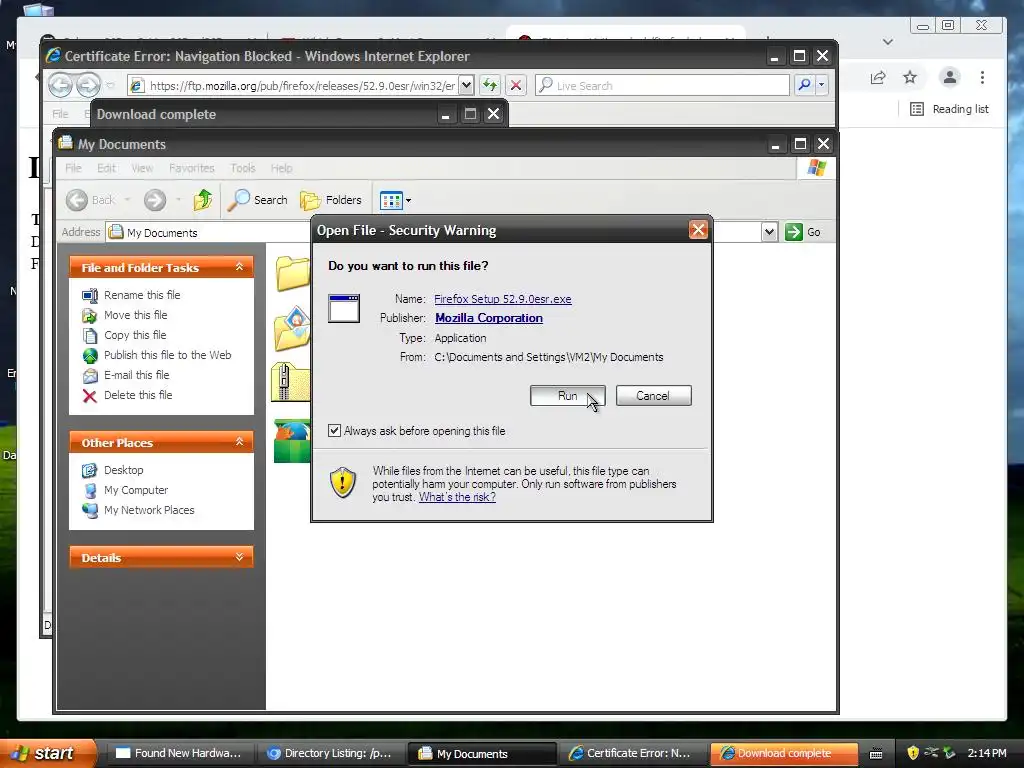Image resolution: width=1024 pixels, height=768 pixels.
Task: Click the Live Search magnifier button
Action: click(x=805, y=85)
